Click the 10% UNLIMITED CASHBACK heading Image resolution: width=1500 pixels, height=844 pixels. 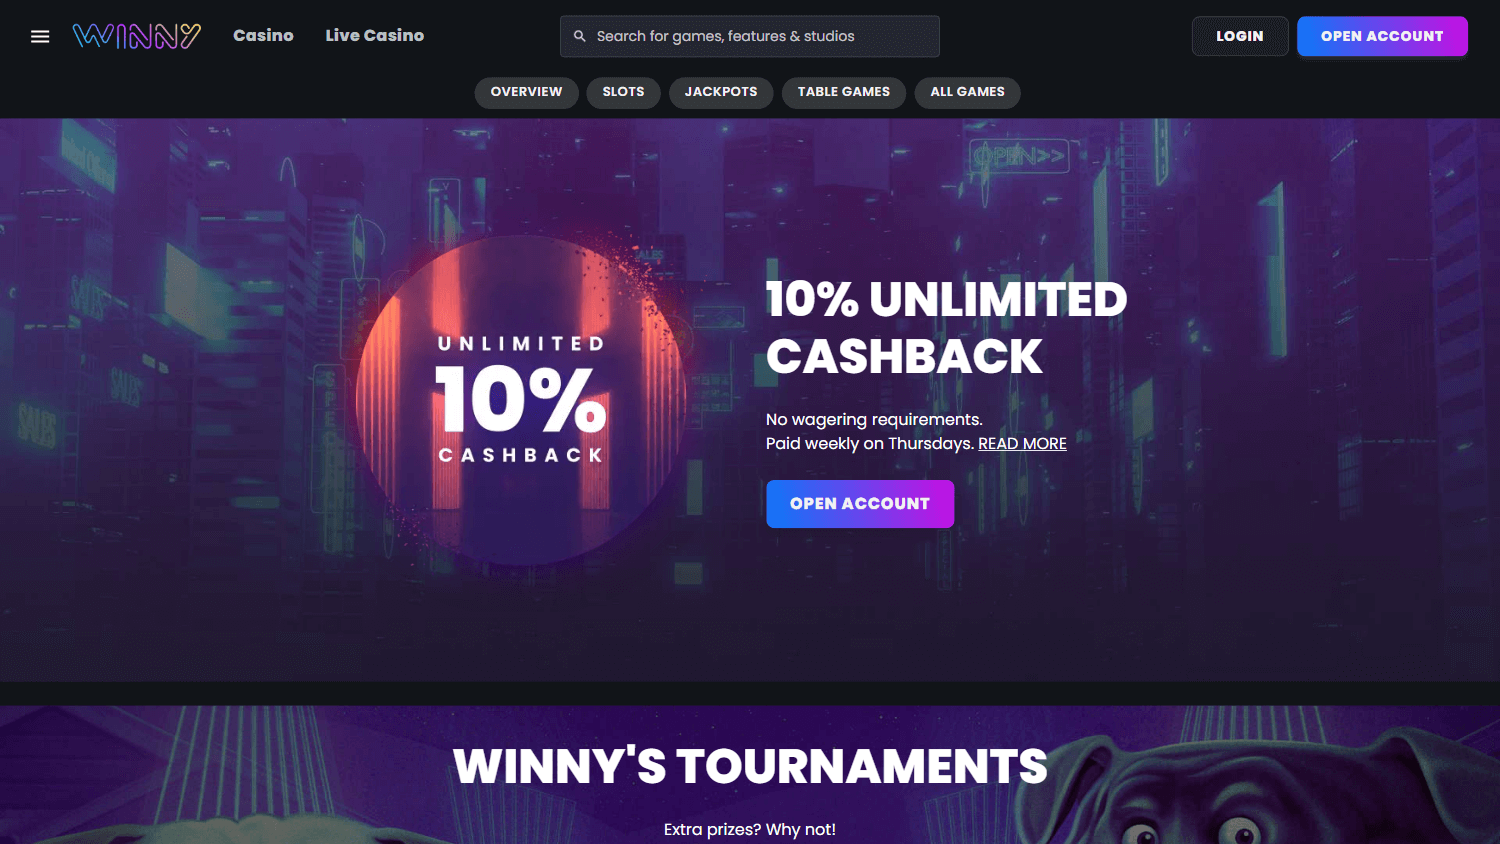point(946,328)
